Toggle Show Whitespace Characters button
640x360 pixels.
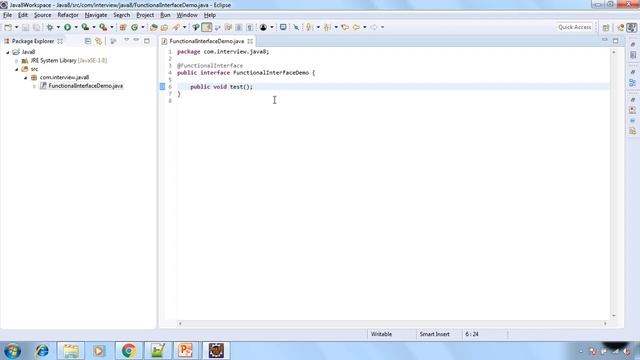(x=249, y=27)
